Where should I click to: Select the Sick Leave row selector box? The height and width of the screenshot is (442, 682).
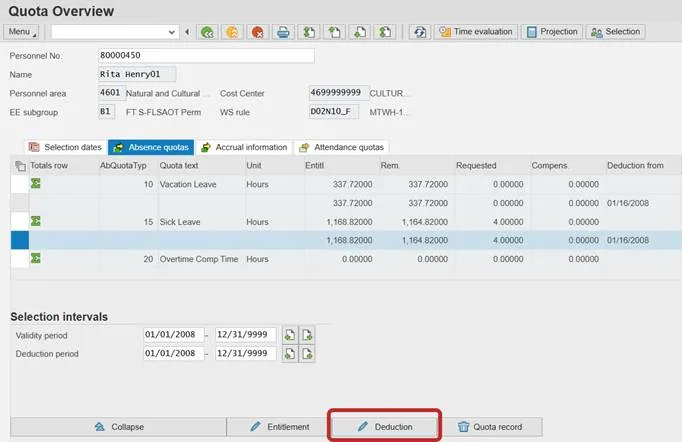click(19, 221)
